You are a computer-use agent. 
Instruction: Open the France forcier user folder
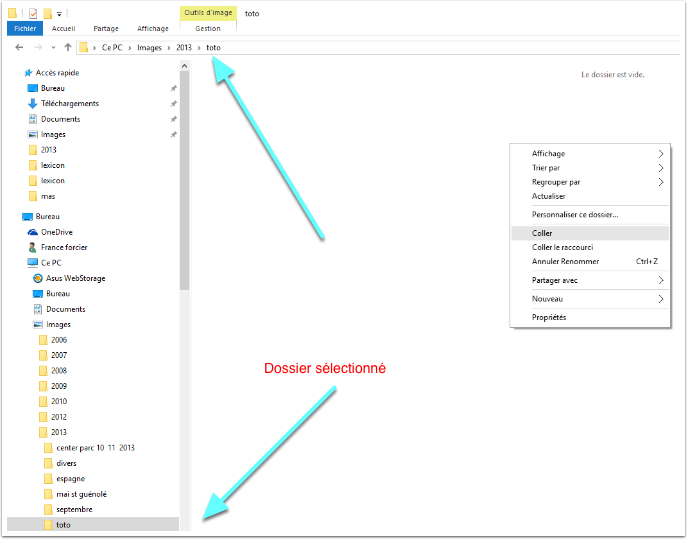[65, 247]
